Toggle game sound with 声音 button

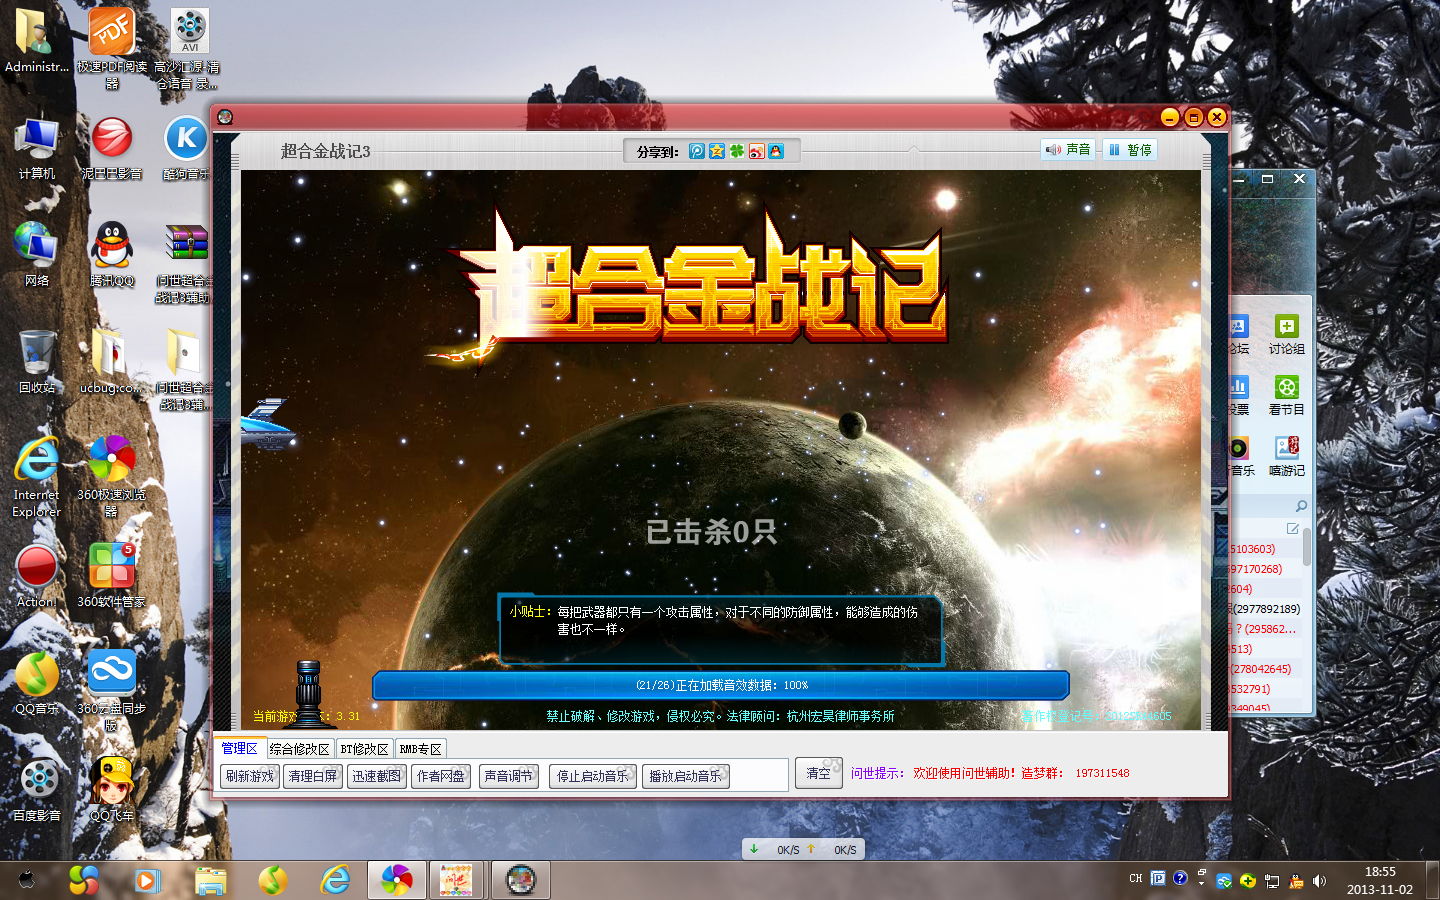(1068, 150)
